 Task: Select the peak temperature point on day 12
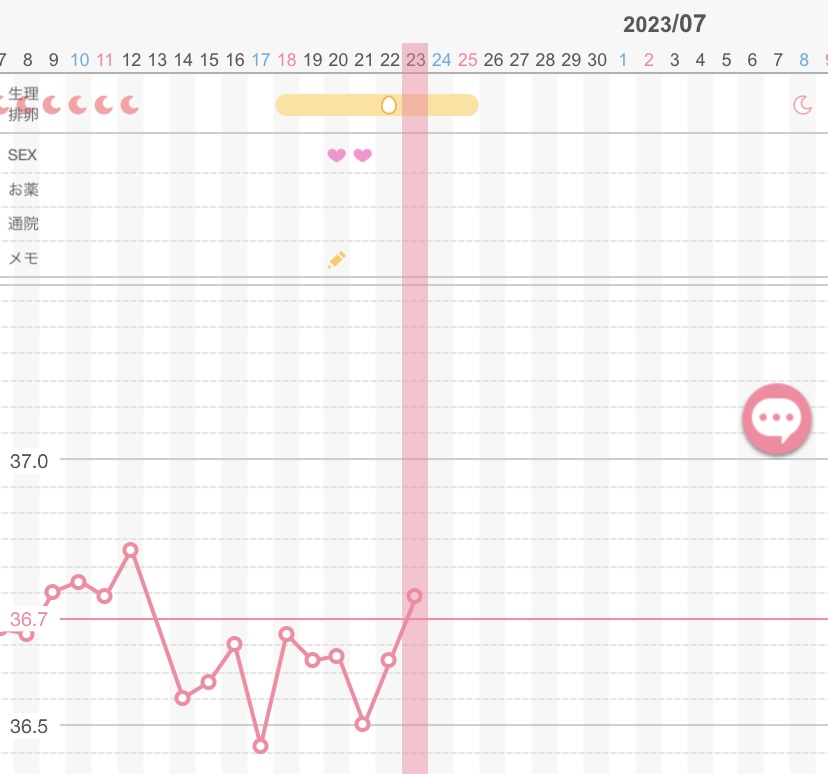click(130, 550)
